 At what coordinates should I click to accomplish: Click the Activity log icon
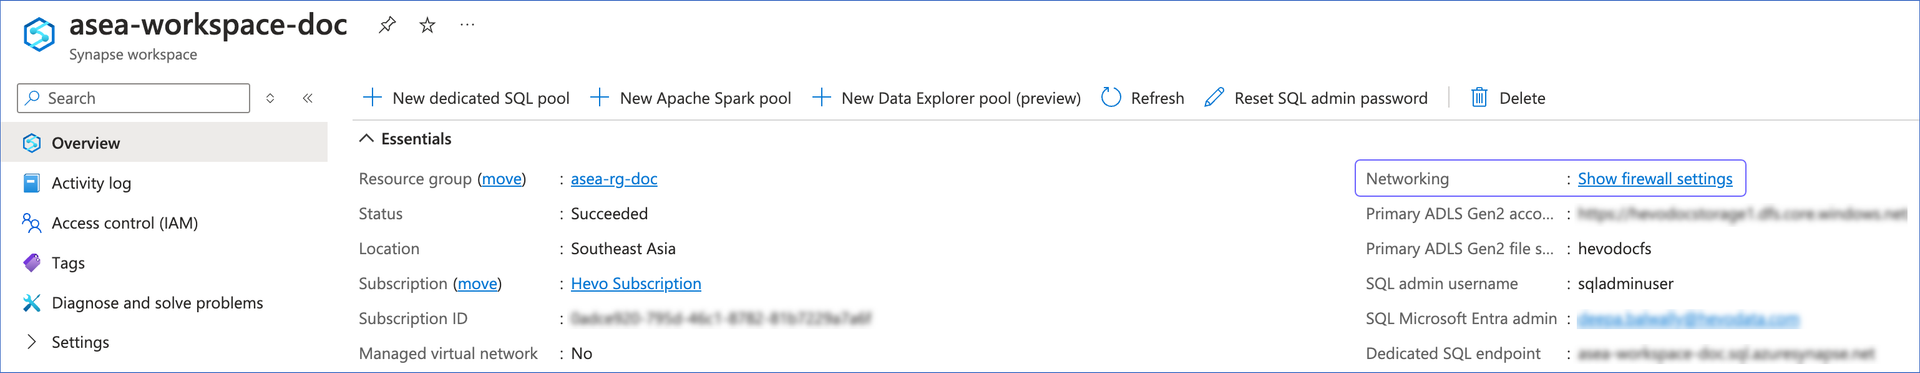pyautogui.click(x=32, y=183)
